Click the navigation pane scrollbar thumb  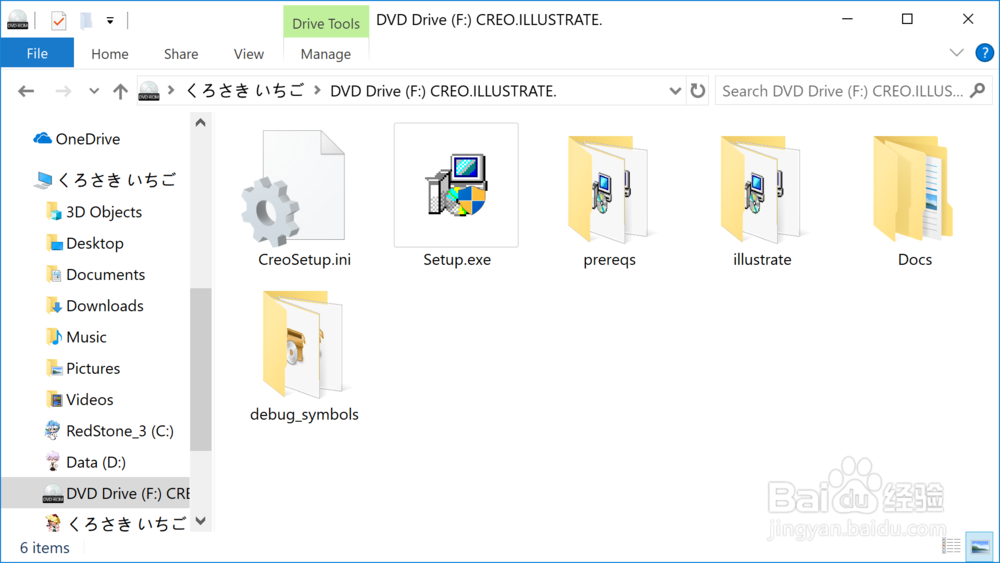click(200, 369)
